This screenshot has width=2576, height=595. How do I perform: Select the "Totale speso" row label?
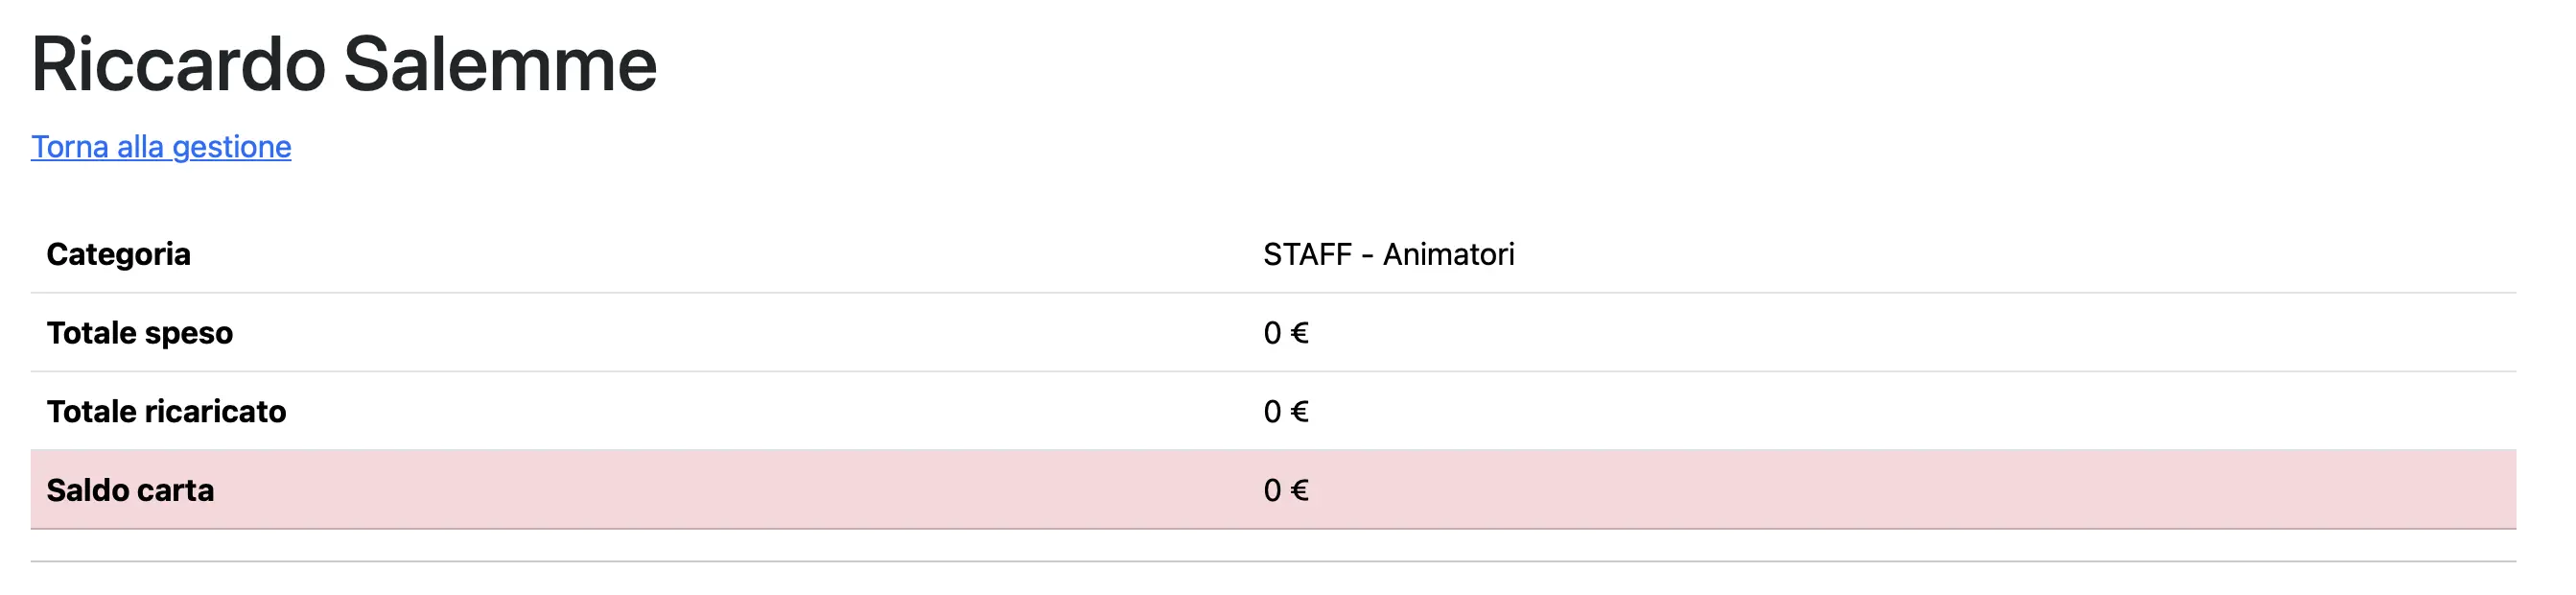tap(139, 333)
